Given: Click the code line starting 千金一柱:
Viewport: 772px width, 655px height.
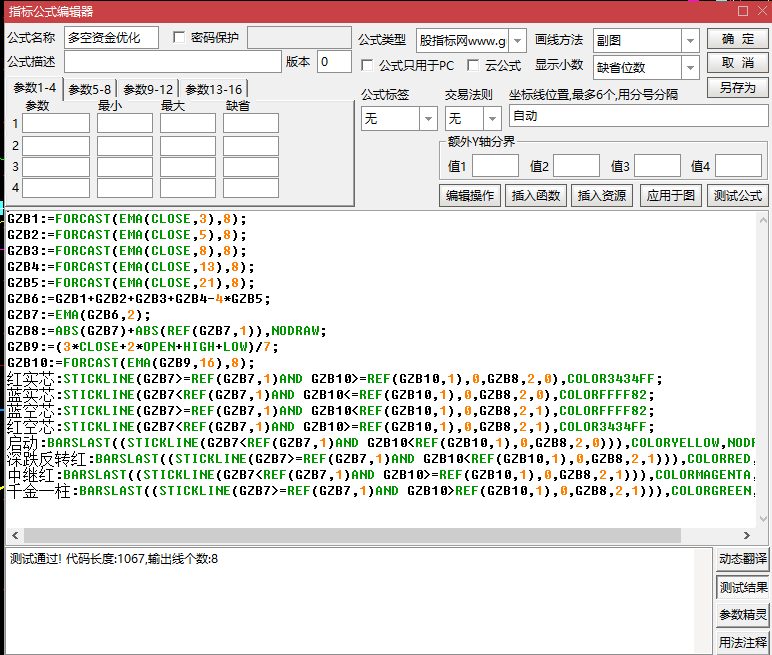Looking at the screenshot, I should pos(380,491).
